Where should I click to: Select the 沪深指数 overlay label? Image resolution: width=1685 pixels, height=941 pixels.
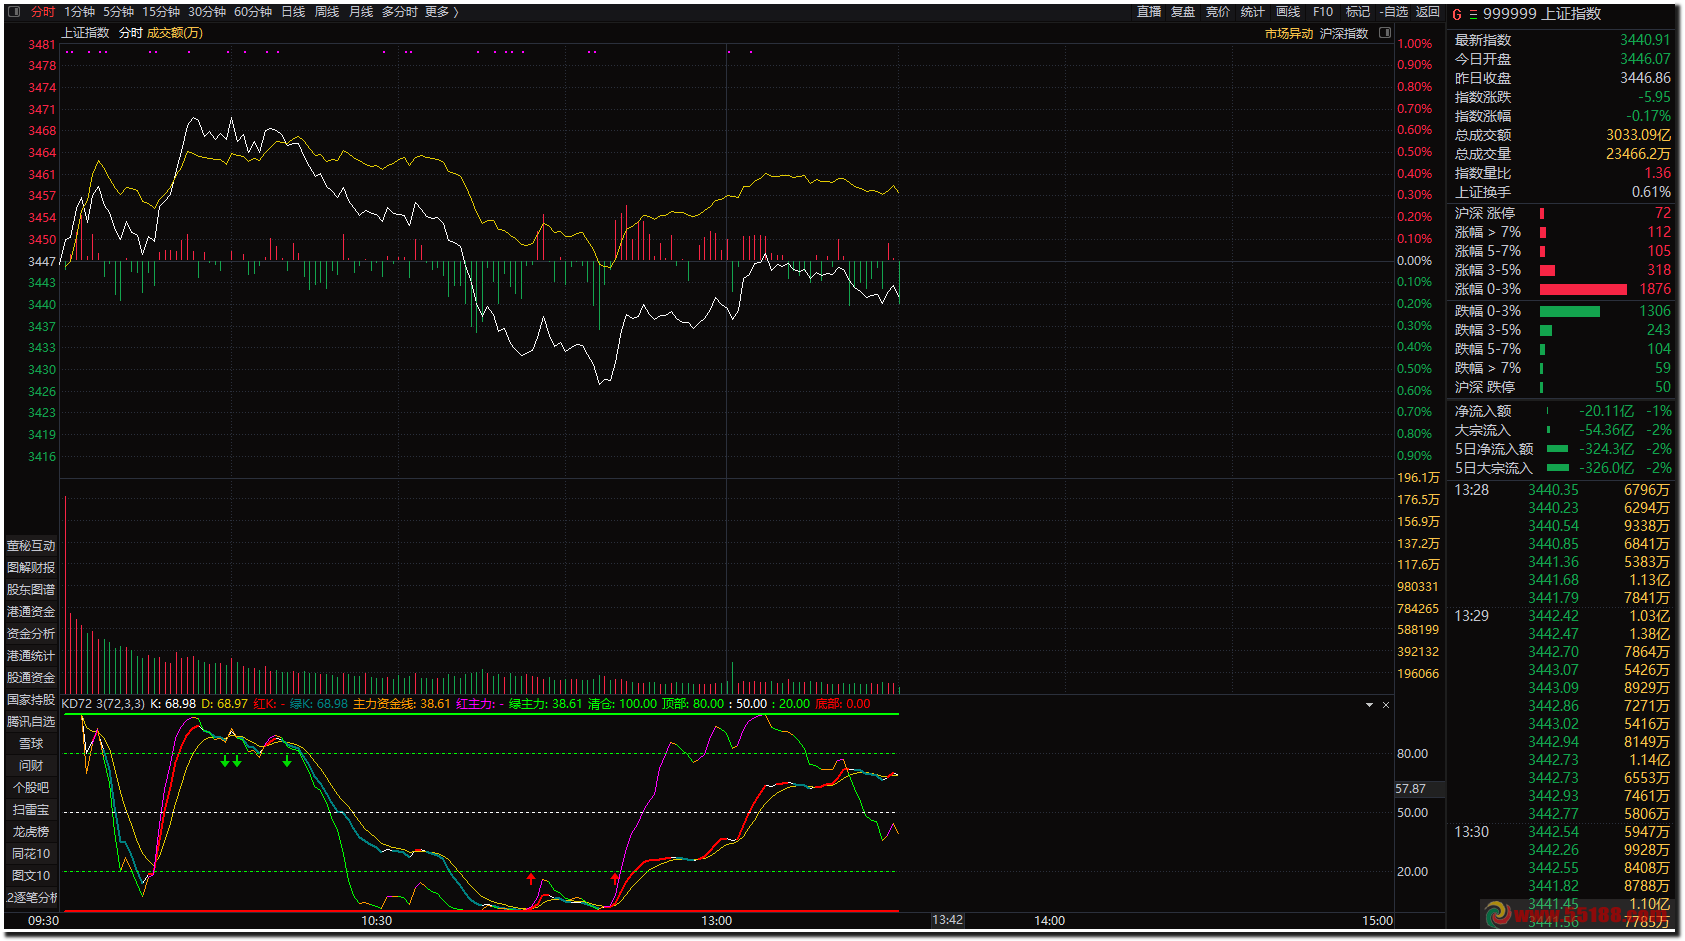[1344, 34]
